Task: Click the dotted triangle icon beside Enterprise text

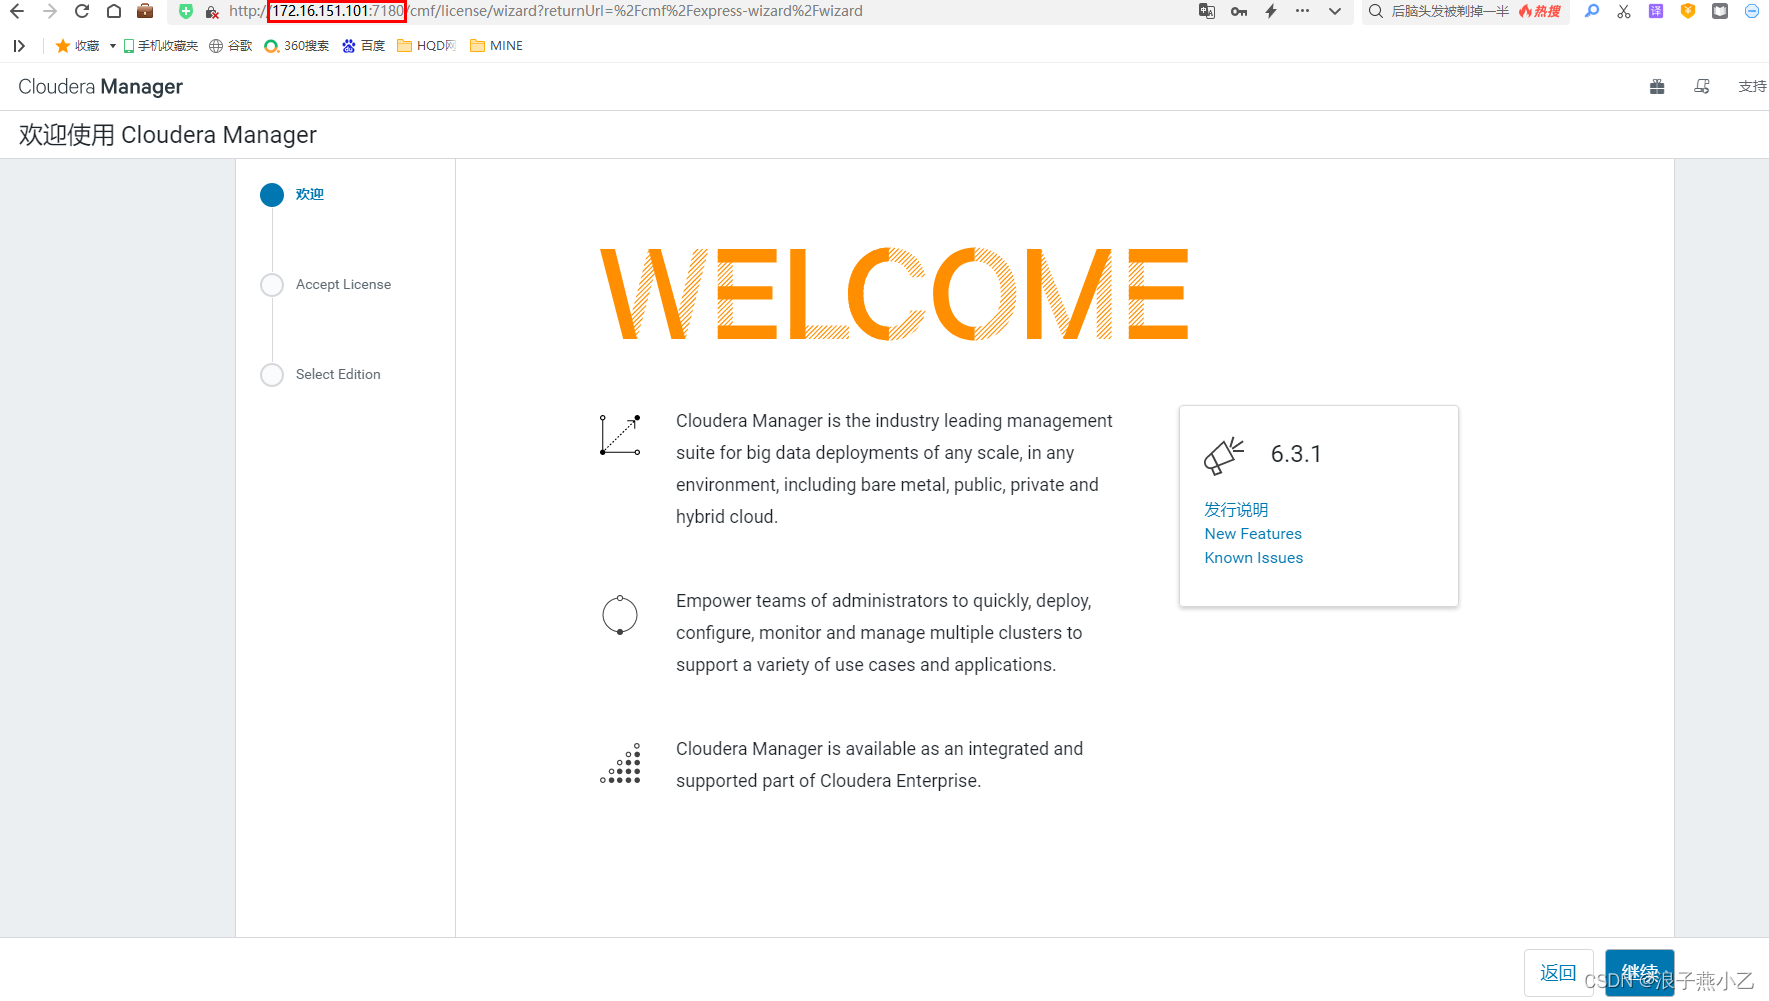Action: 620,764
